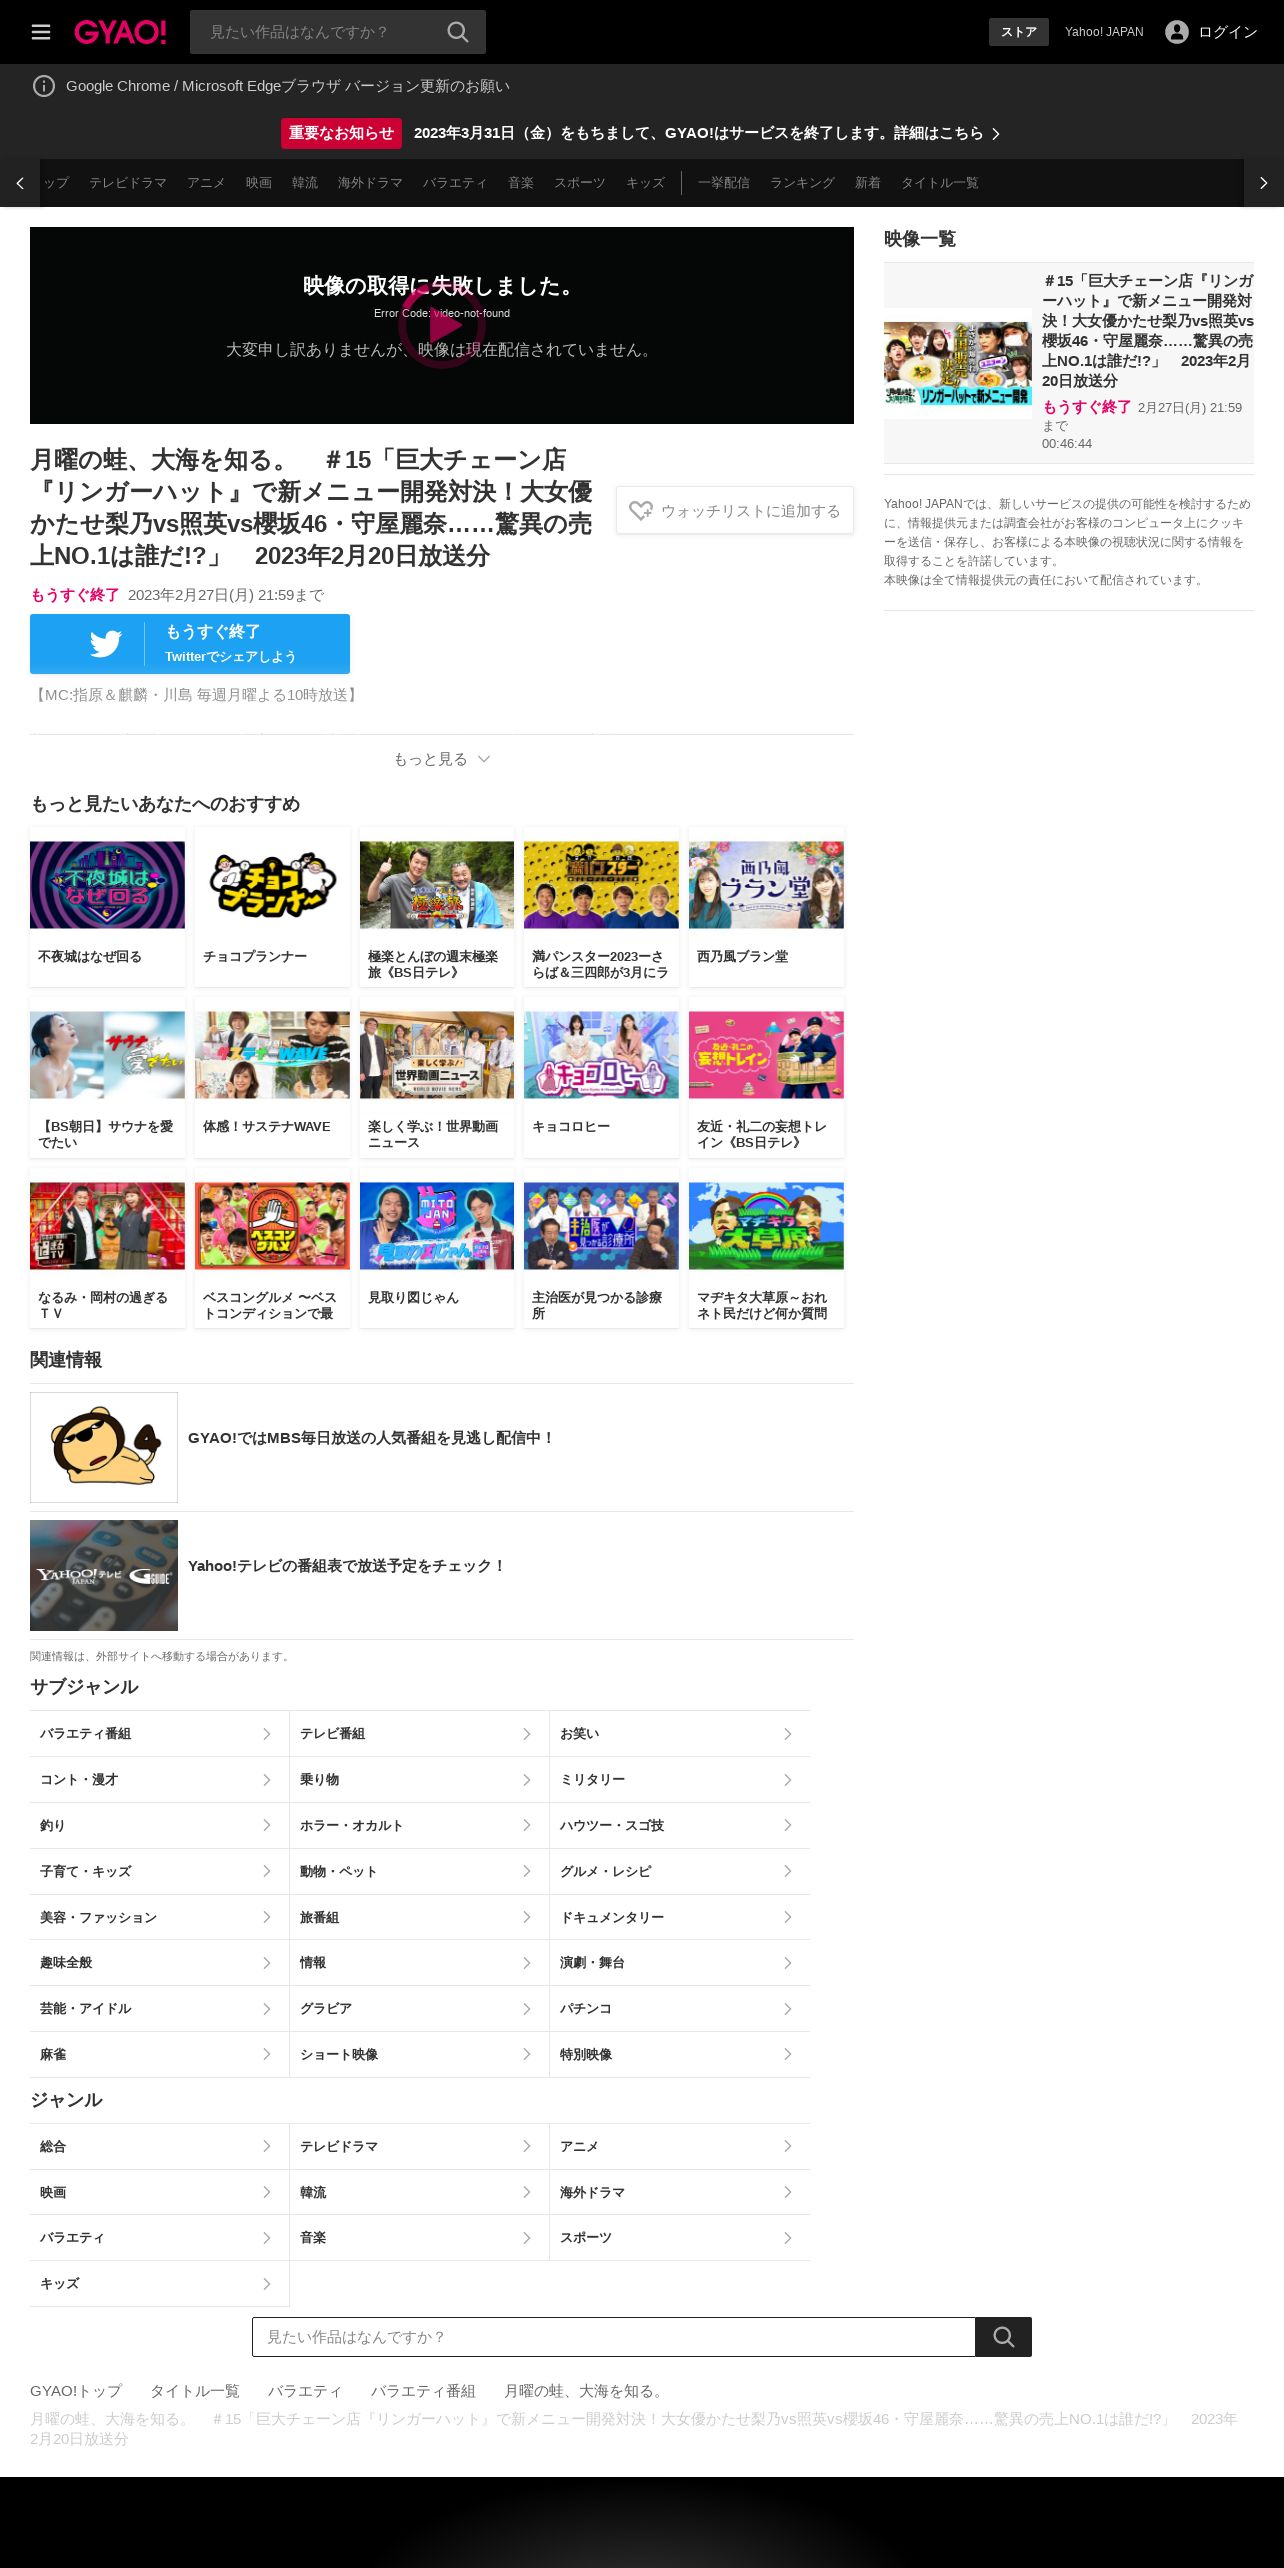Click the bottom search magnifier button

(1003, 2337)
